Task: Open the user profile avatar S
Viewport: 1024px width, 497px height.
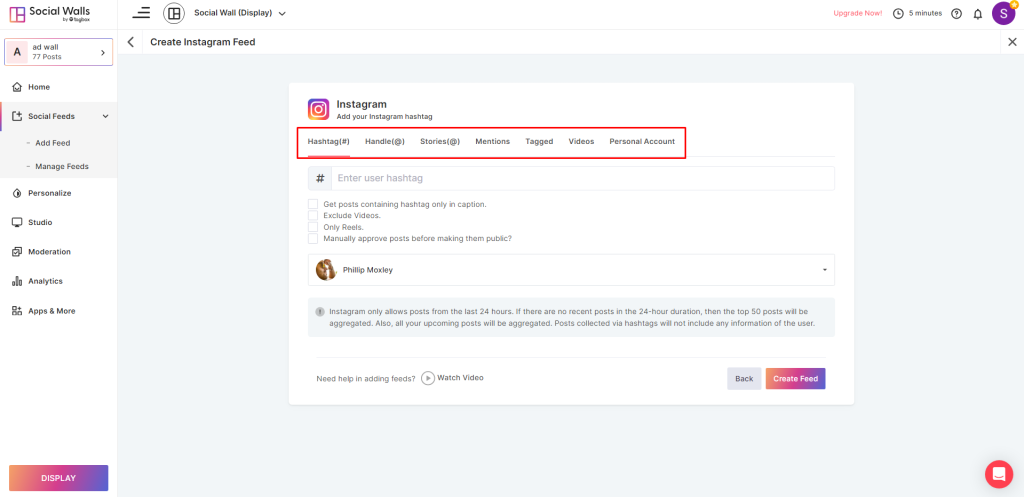Action: 1004,13
